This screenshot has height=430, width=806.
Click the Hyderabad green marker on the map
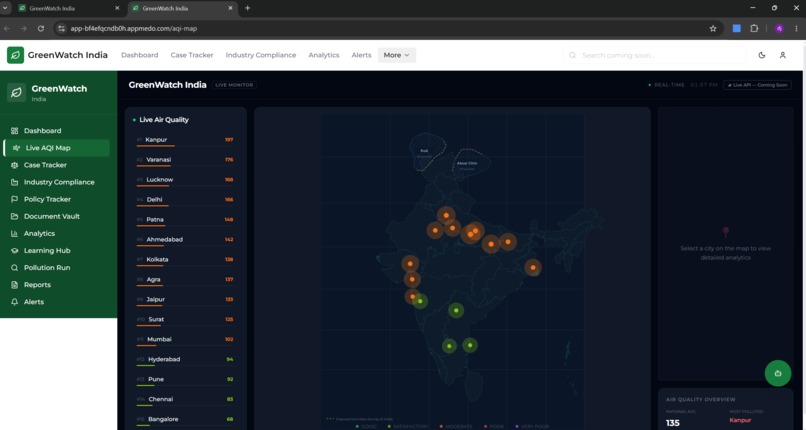click(x=456, y=310)
